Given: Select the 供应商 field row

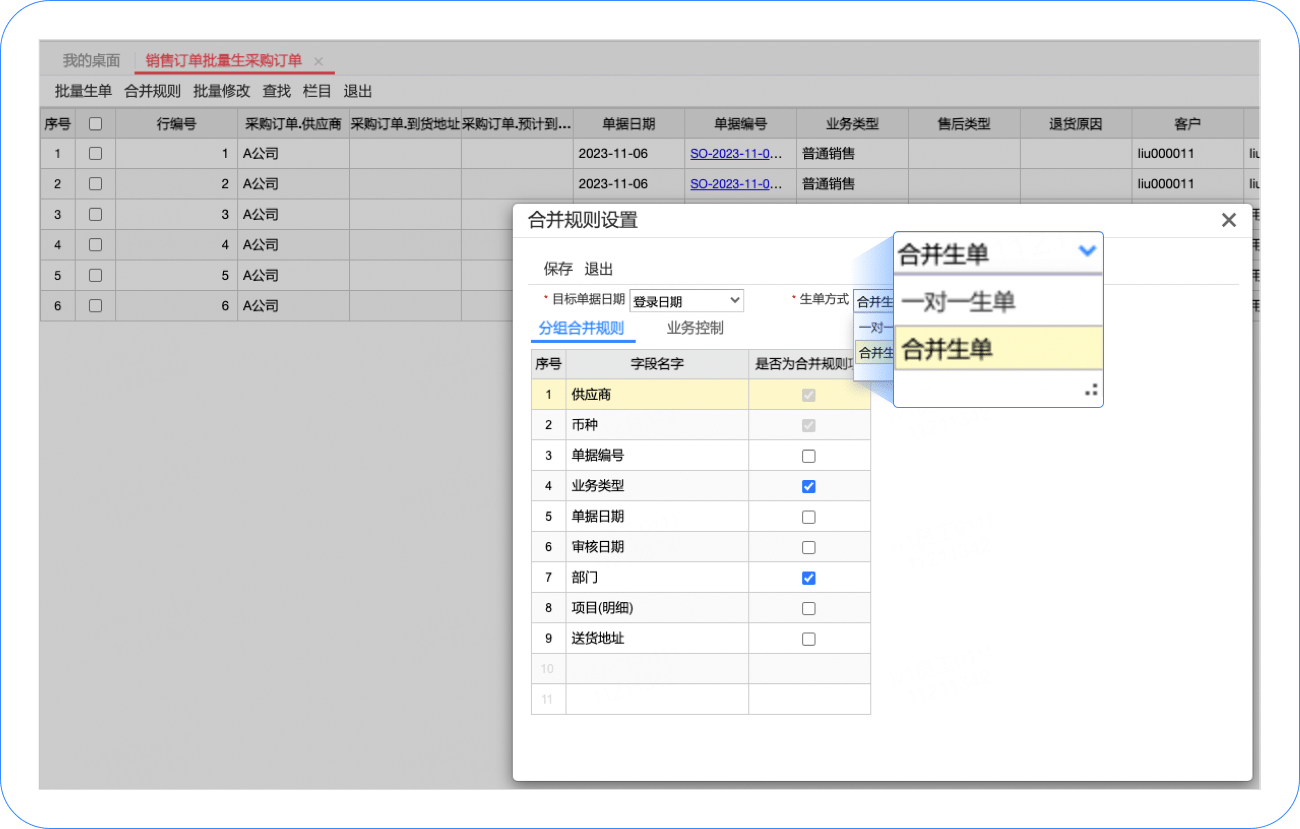Looking at the screenshot, I should (700, 395).
